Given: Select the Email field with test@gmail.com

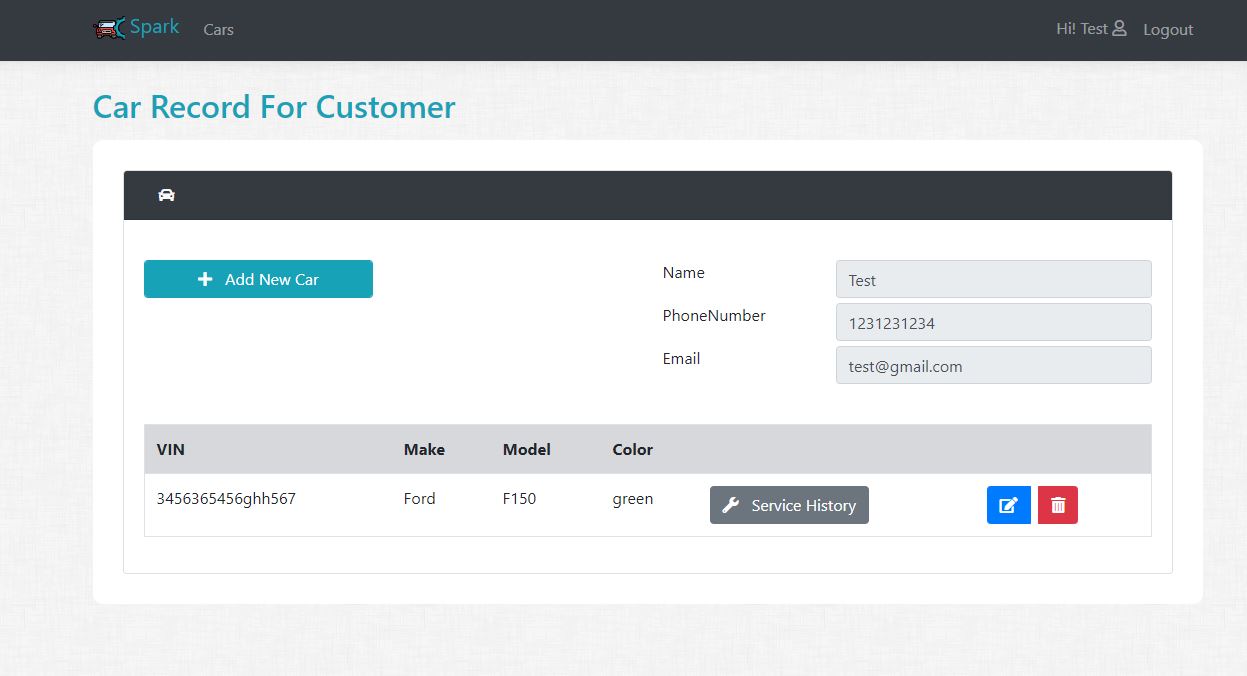Looking at the screenshot, I should pos(993,366).
